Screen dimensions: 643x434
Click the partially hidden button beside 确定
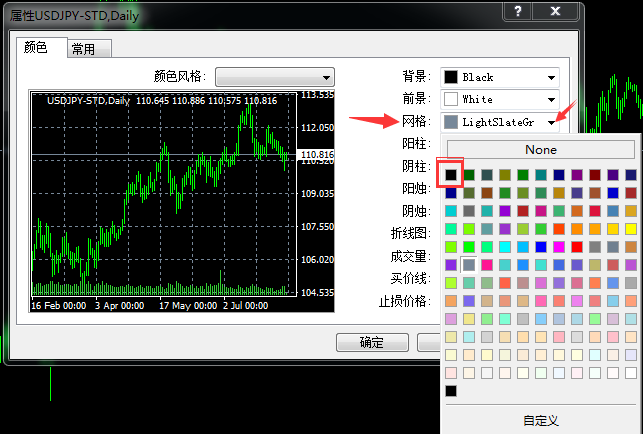428,342
